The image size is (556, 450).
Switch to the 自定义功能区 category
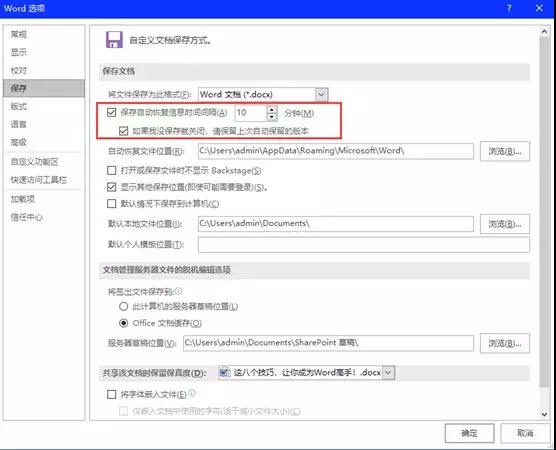coord(34,162)
